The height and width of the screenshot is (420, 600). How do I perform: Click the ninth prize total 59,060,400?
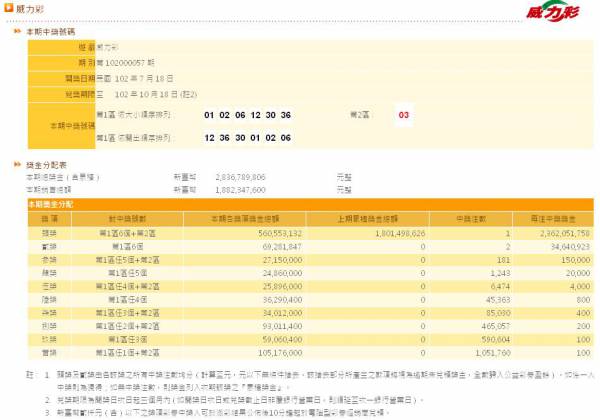coord(282,340)
